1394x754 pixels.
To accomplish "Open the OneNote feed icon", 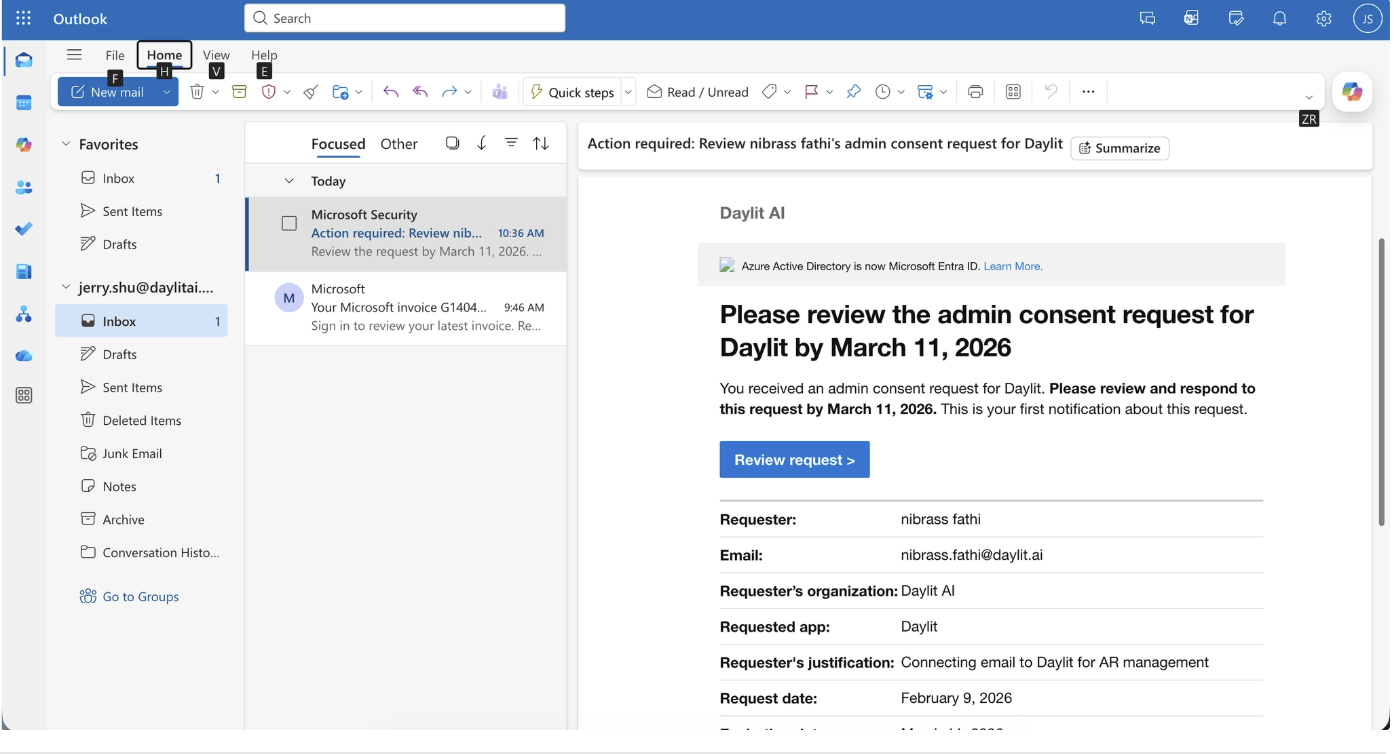I will coord(1192,18).
